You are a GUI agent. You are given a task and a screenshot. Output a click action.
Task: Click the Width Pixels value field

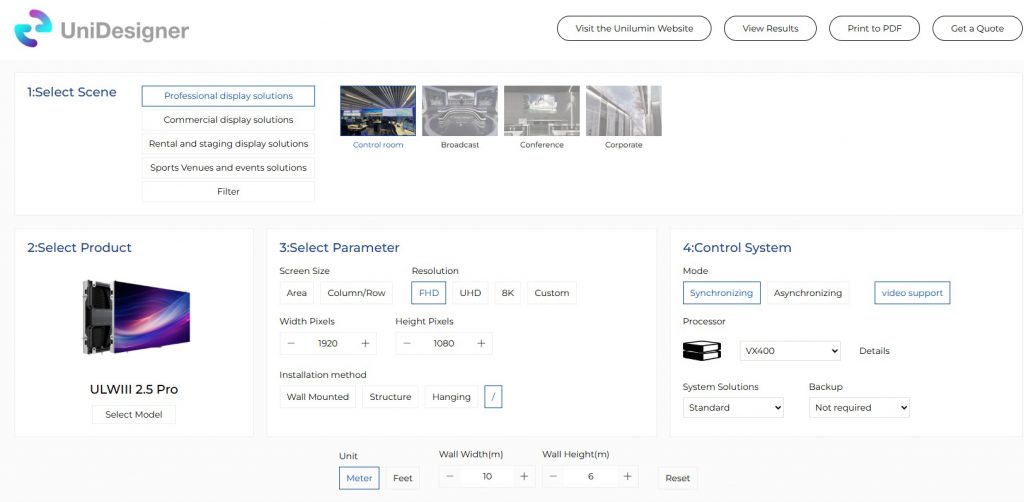click(x=328, y=343)
